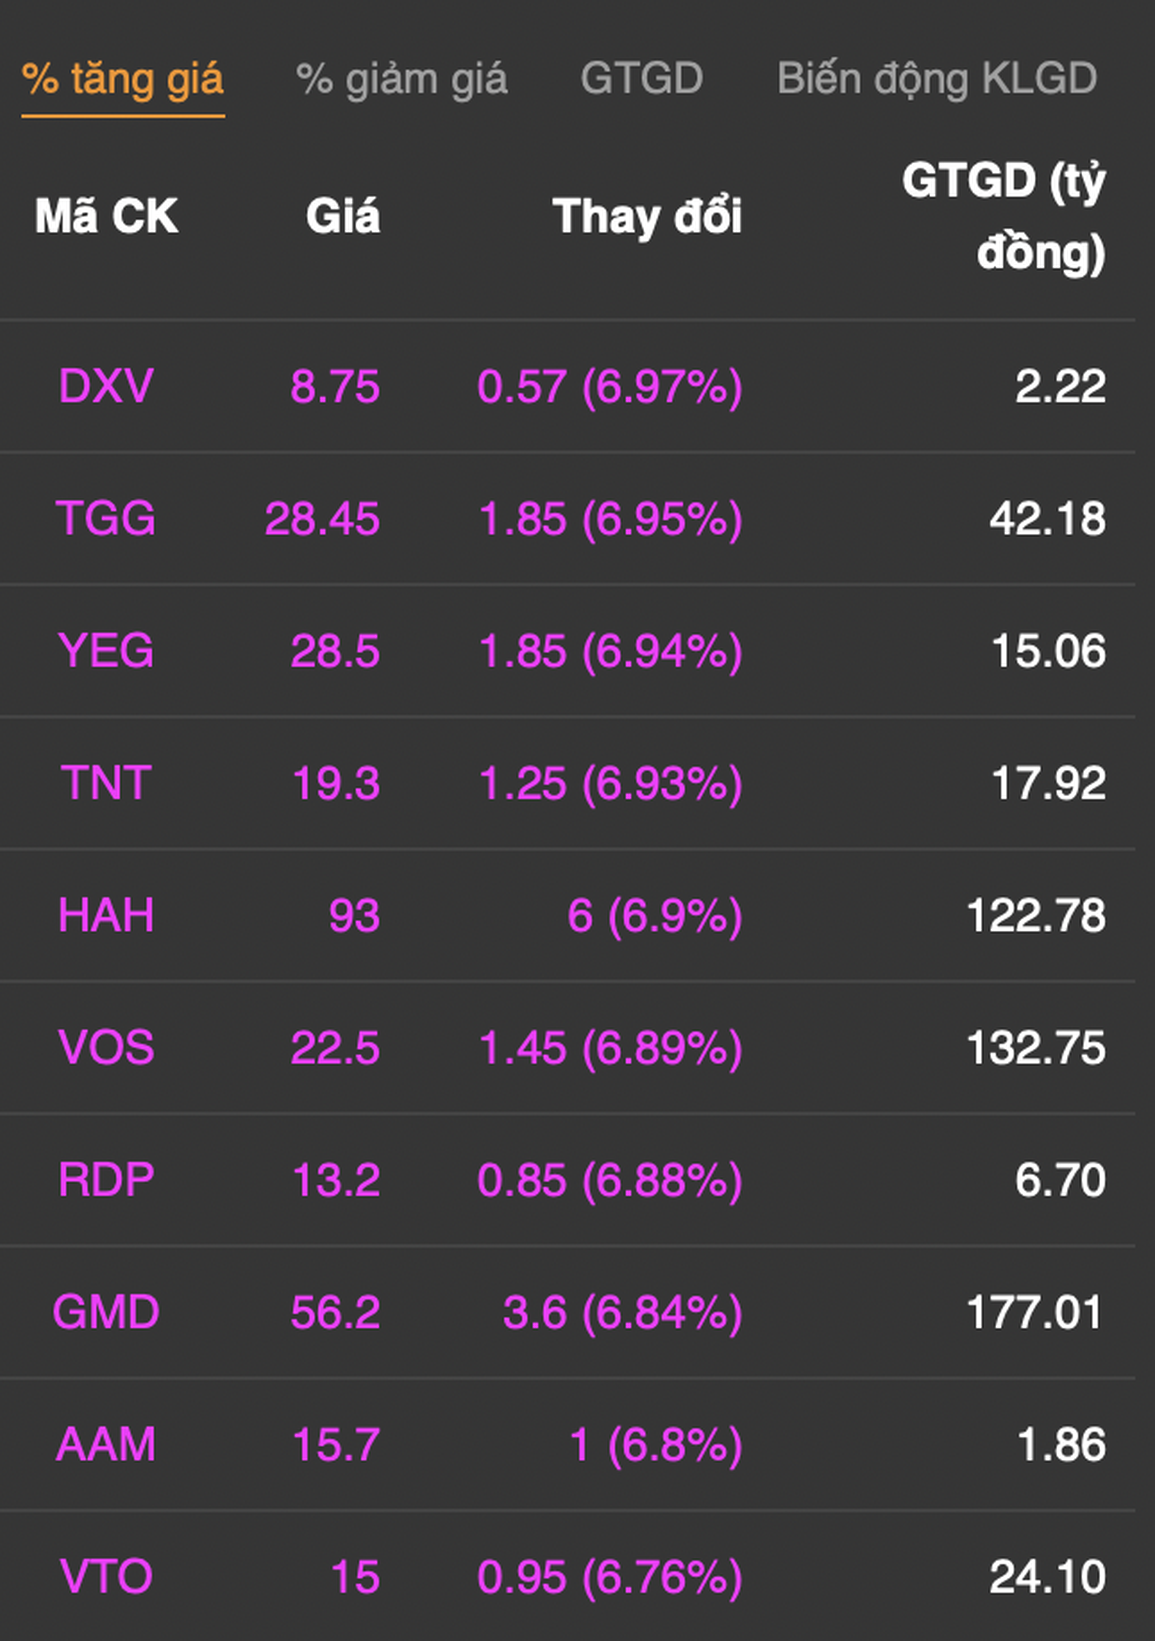
Task: Click HAH's trading value 122.78
Action: tap(1035, 915)
